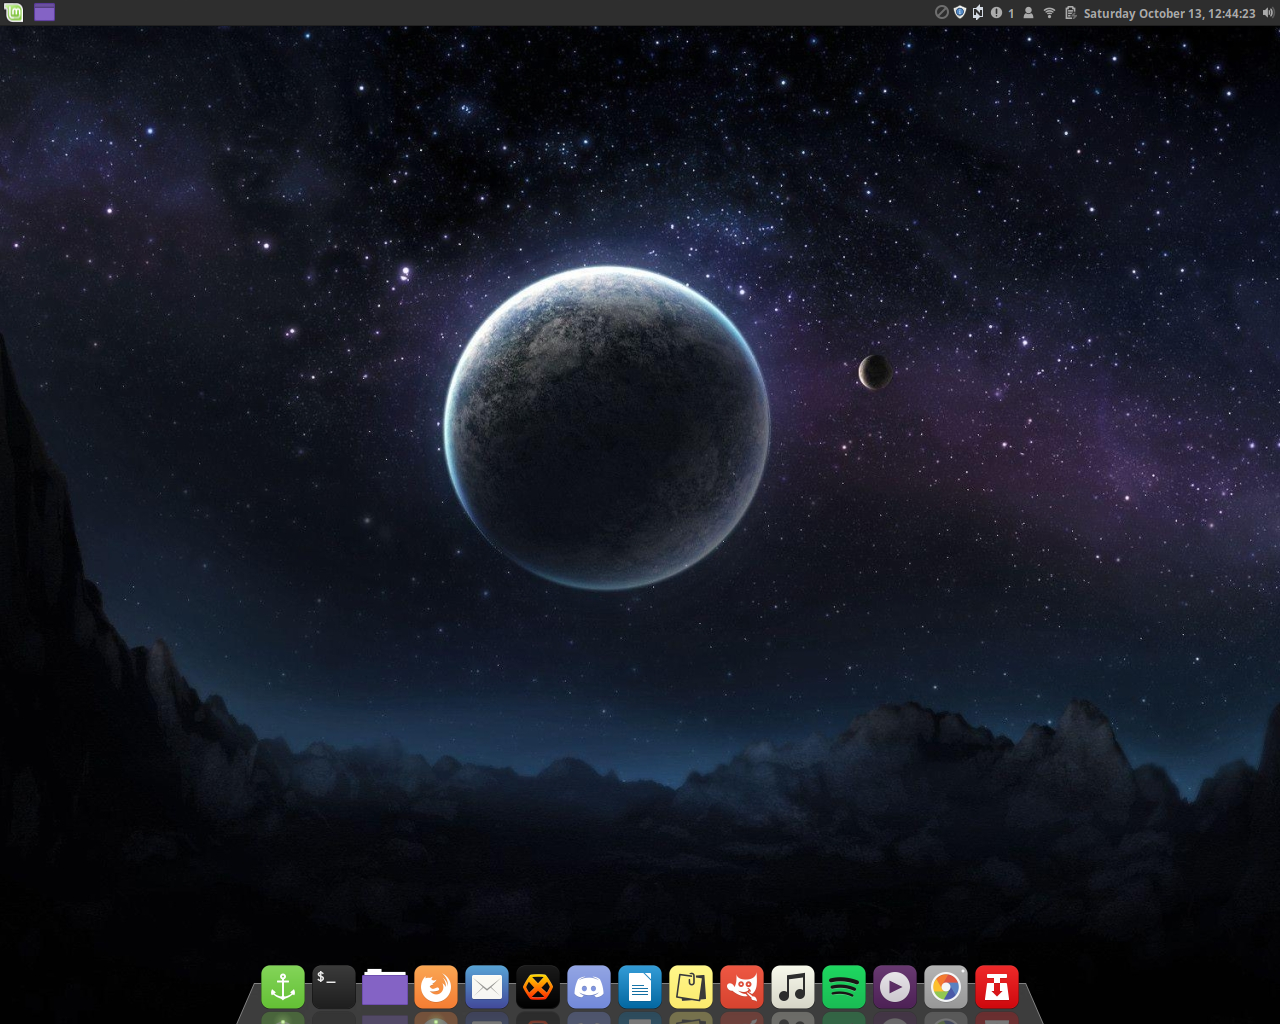
Task: Launch Firefox from the dock
Action: coord(436,987)
